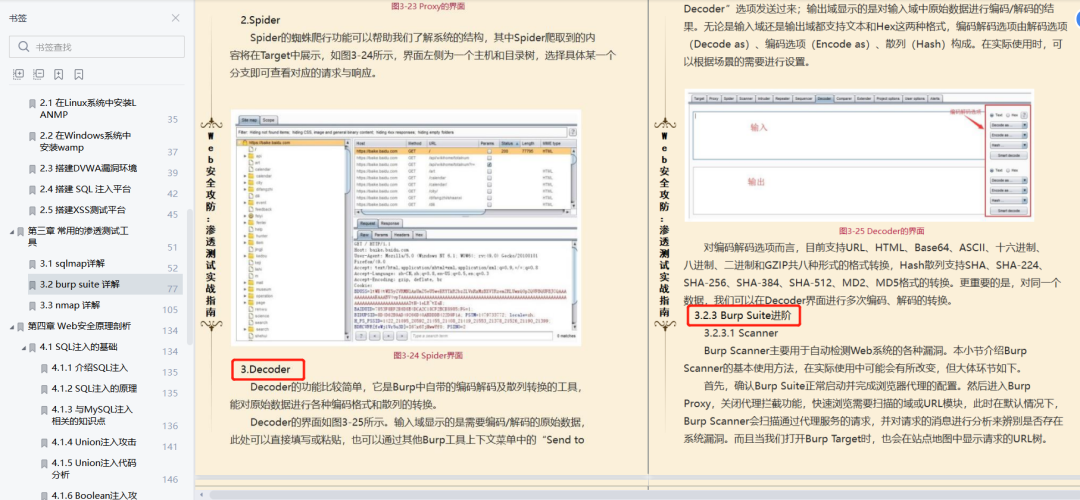Close the 书签 bookmarks panel

176,18
